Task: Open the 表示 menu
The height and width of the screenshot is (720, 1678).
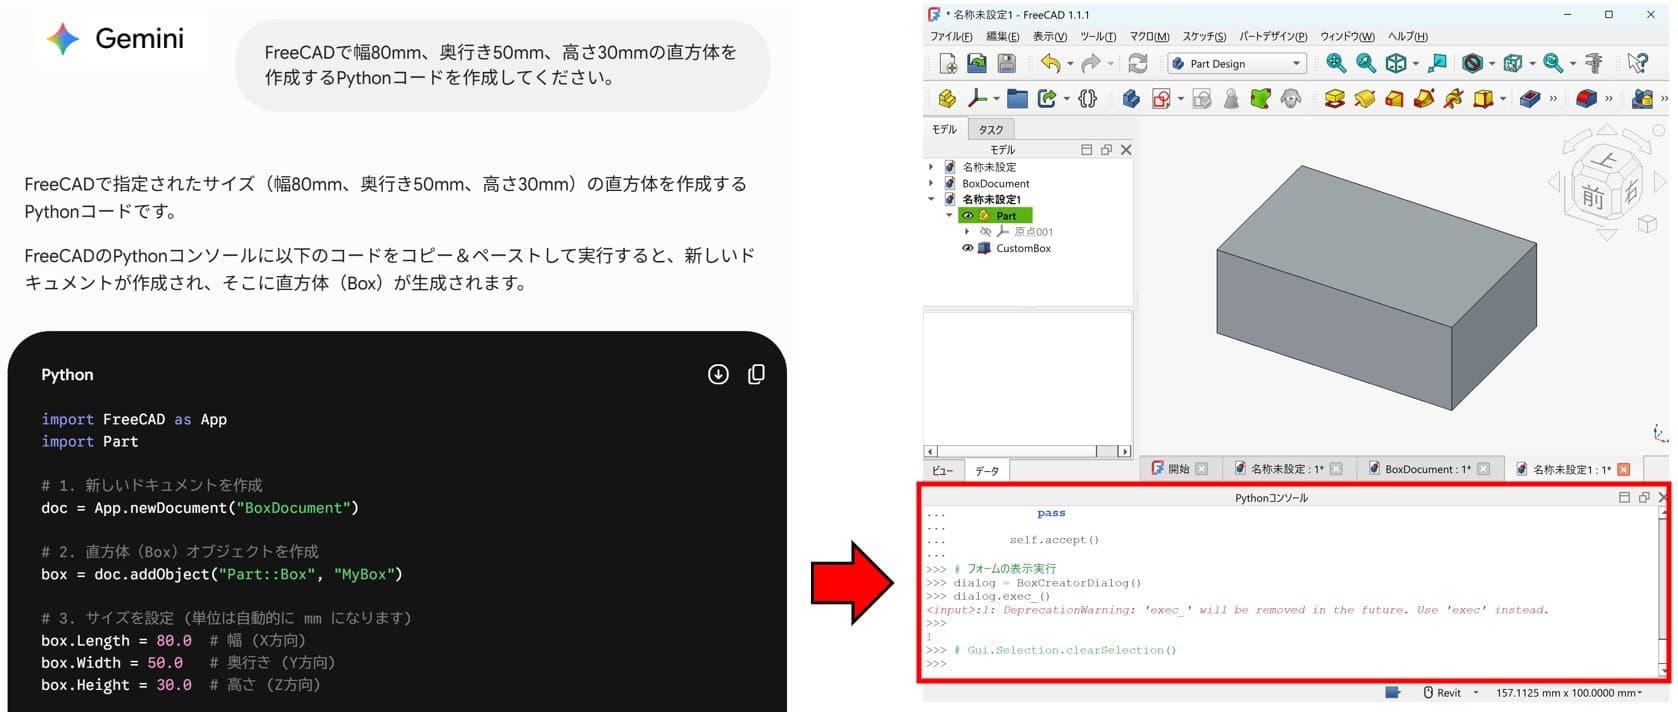Action: coord(1050,37)
